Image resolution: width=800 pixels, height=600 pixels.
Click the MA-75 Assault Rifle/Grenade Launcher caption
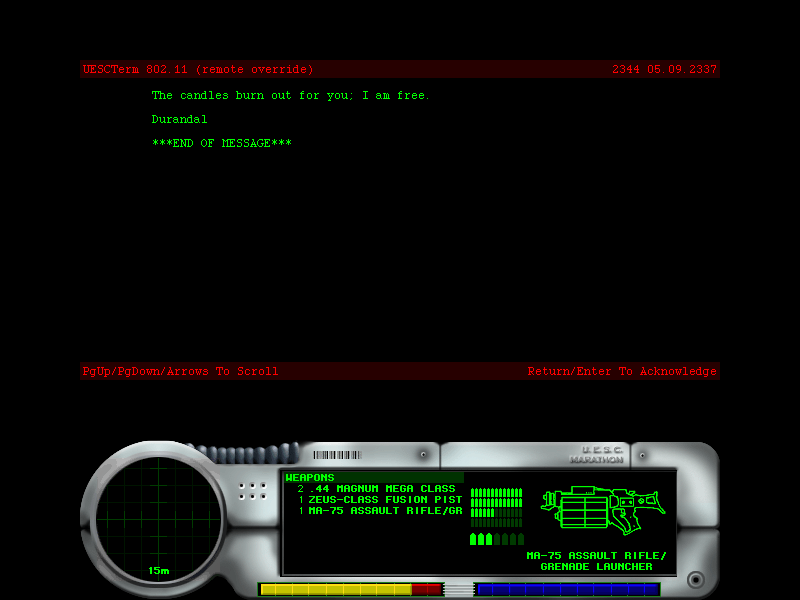pos(596,561)
